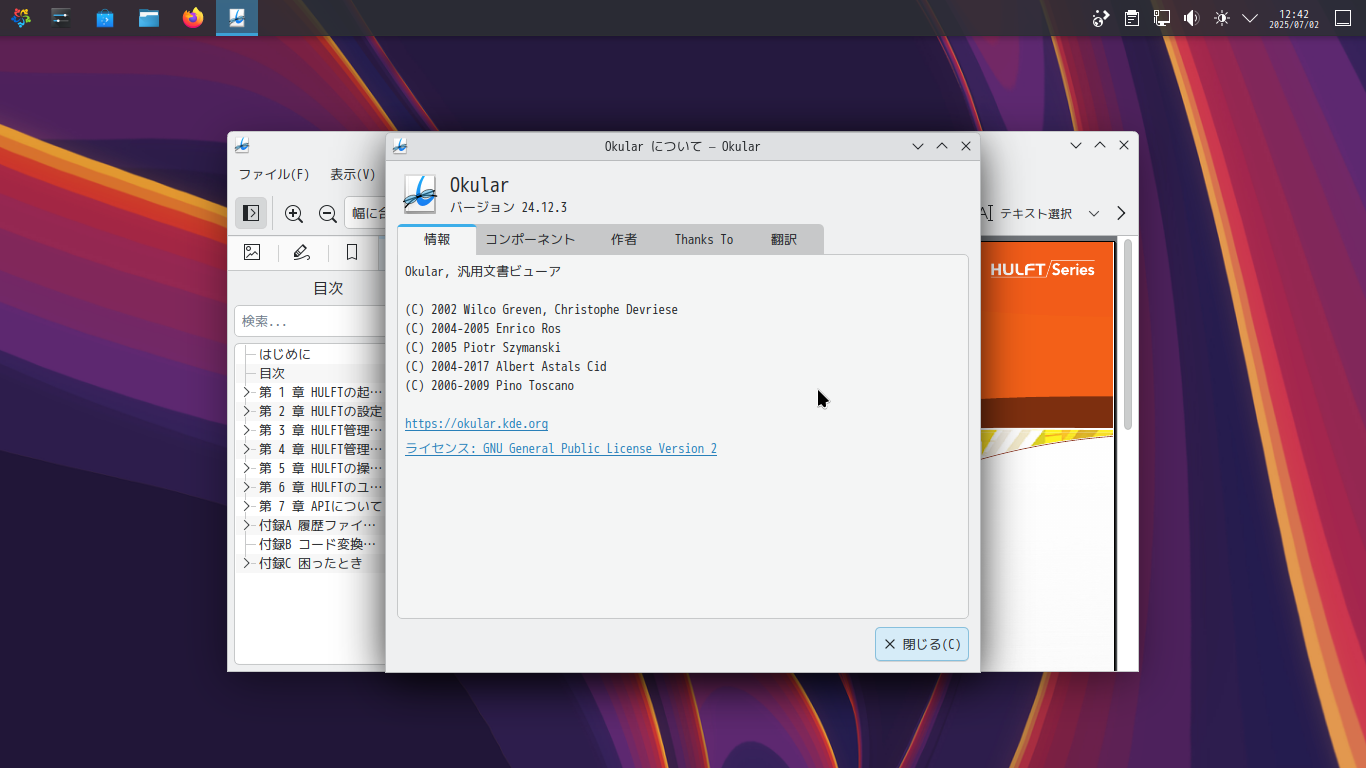Open the globe tray icon with arrow
The width and height of the screenshot is (1366, 768).
pyautogui.click(x=1101, y=18)
